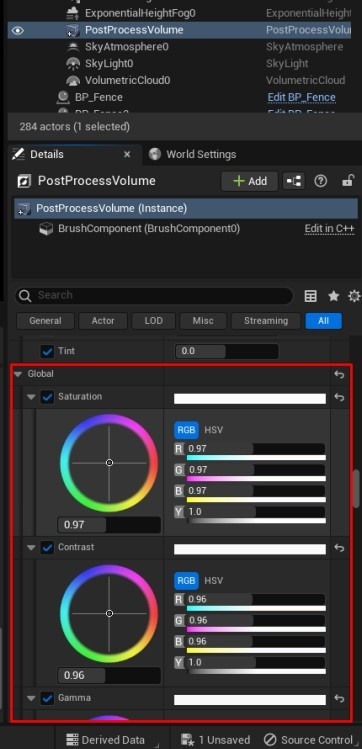Screen dimensions: 362x749
Task: Click the Tint value slider field
Action: [227, 352]
